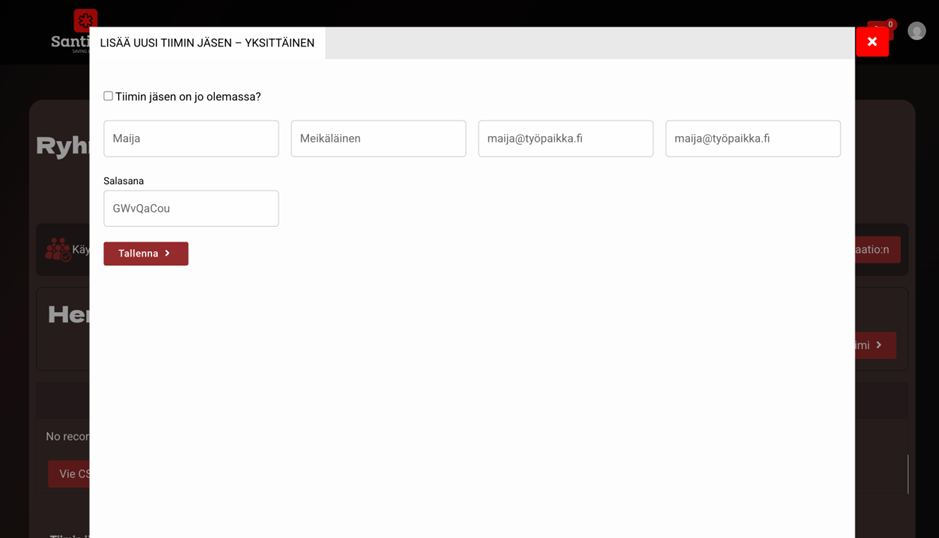Screen dimensions: 939x538
Task: Open the user profile avatar
Action: (916, 31)
